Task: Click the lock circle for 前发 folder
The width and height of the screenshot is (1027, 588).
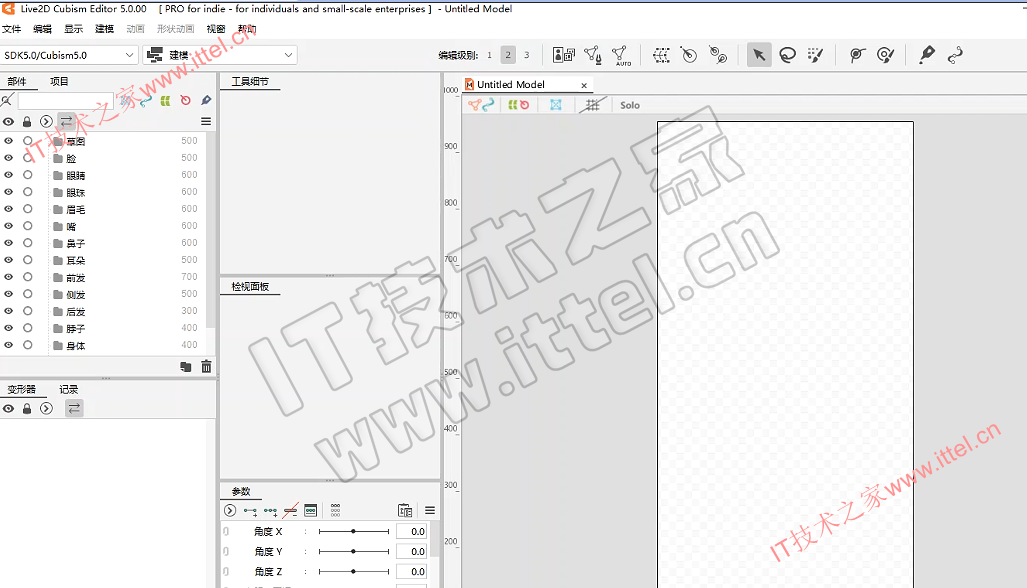Action: pyautogui.click(x=28, y=277)
